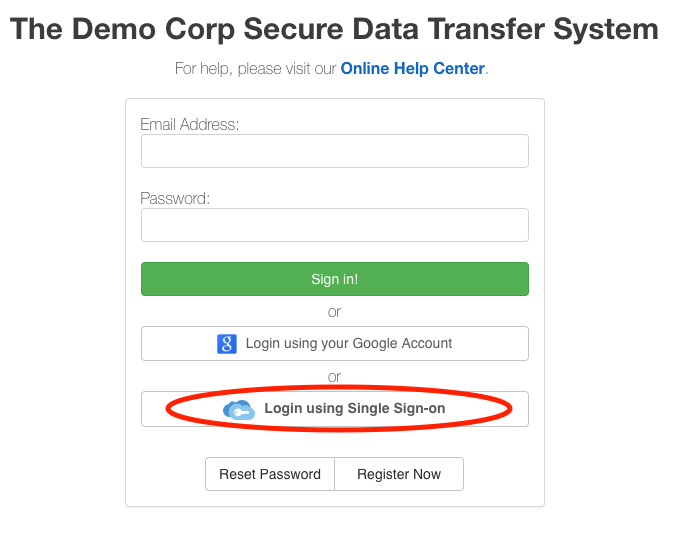Viewport: 677px width, 551px height.
Task: Click the 'Password:' label text
Action: (175, 199)
